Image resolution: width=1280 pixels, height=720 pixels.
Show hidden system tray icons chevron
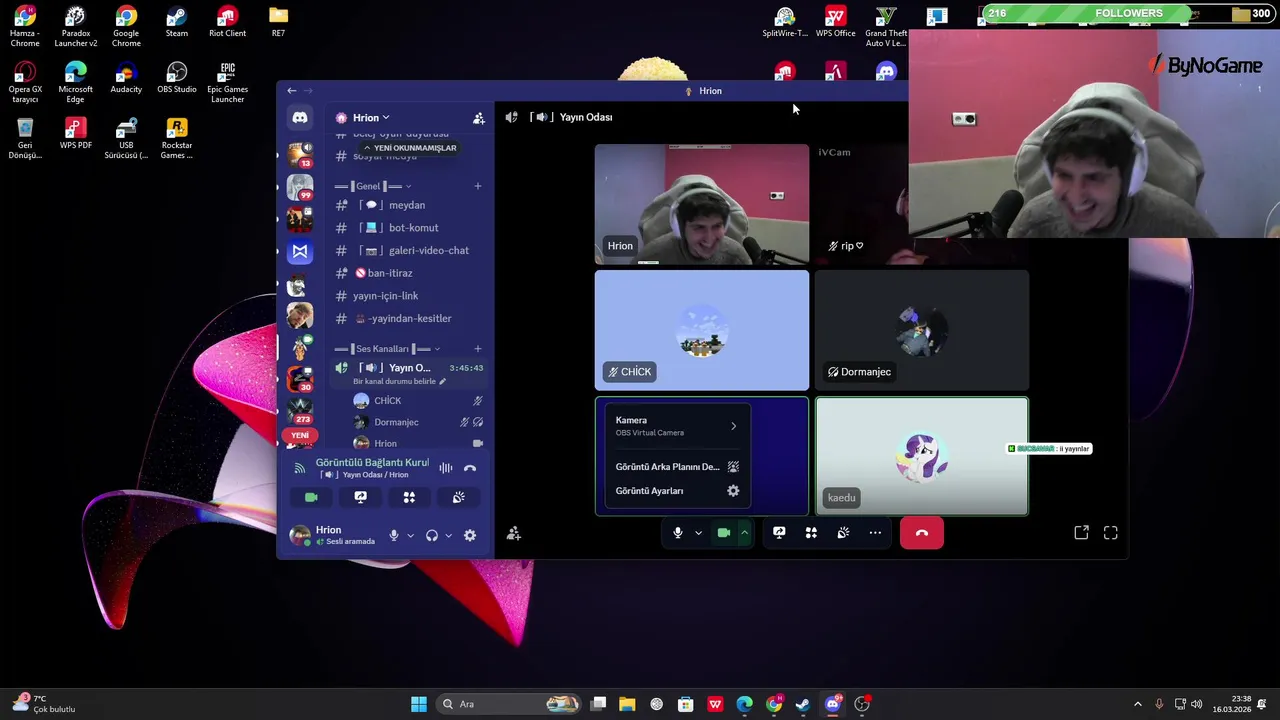1137,704
